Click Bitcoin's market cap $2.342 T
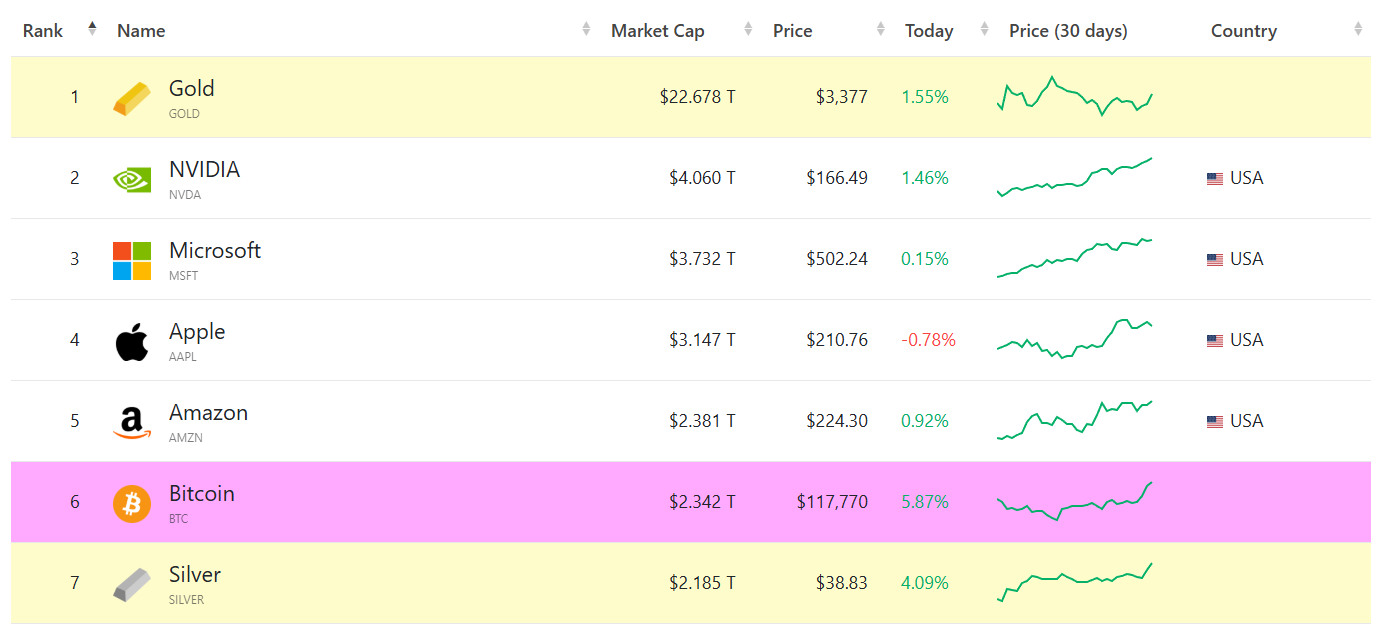The height and width of the screenshot is (628, 1379). click(703, 502)
